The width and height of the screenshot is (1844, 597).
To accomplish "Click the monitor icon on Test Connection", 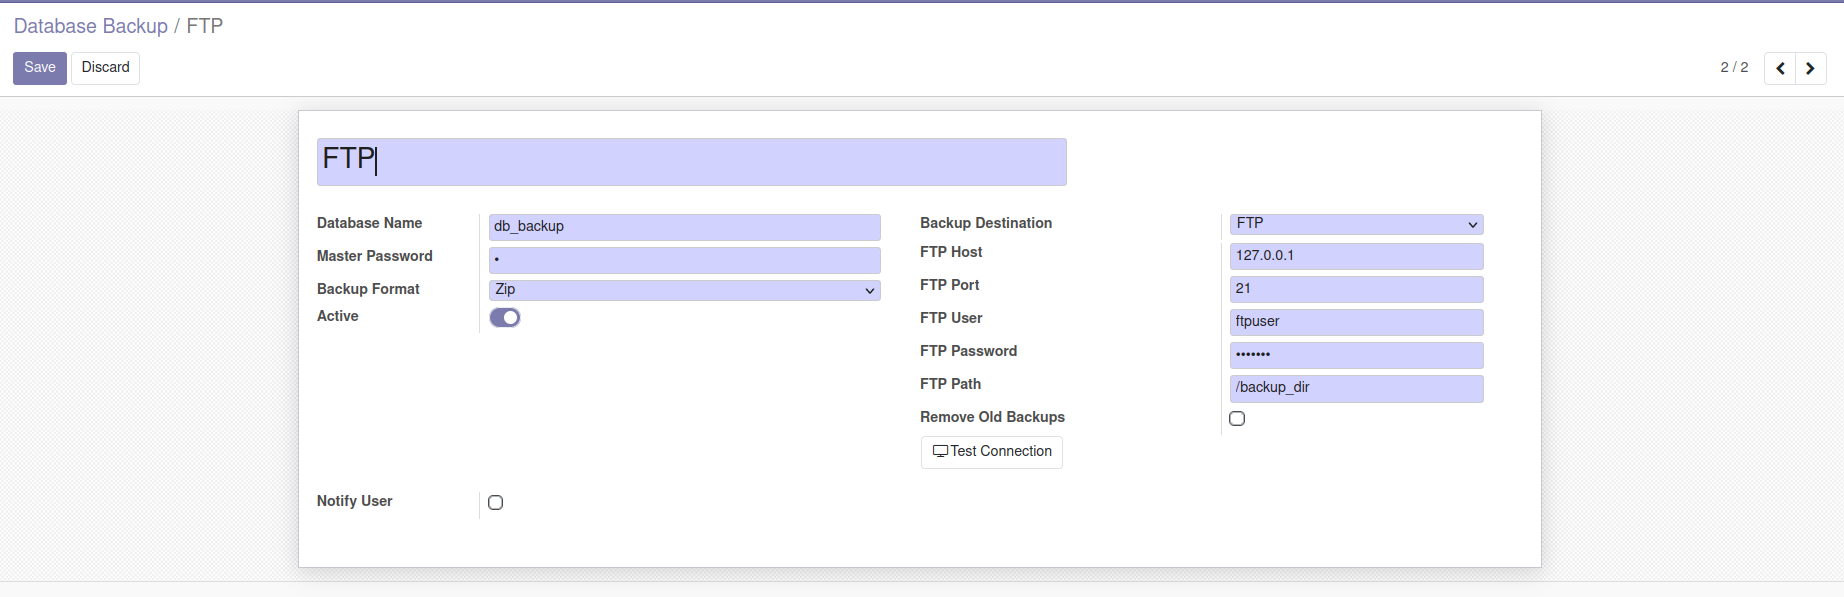I will [x=940, y=452].
